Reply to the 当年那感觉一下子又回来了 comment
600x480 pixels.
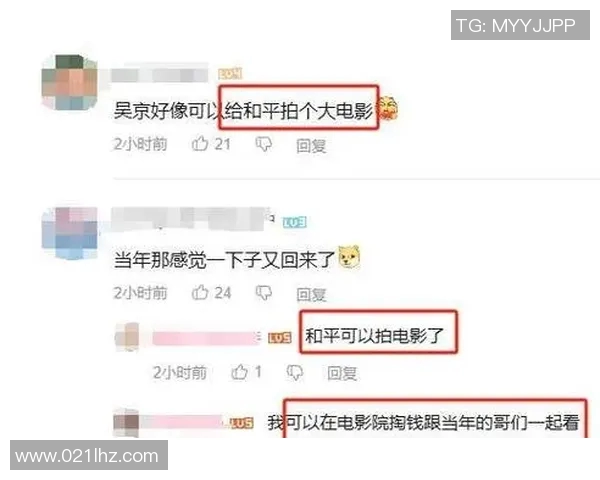click(311, 294)
